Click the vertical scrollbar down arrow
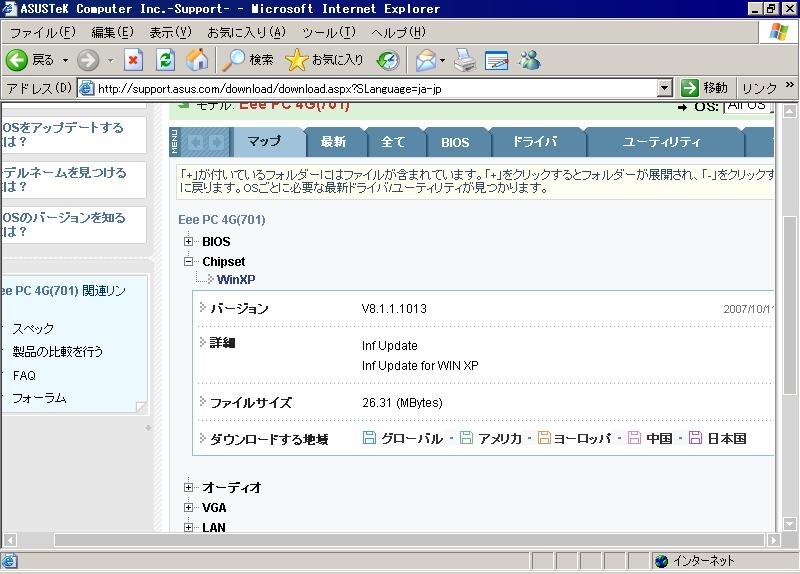The width and height of the screenshot is (800, 574). click(x=790, y=524)
